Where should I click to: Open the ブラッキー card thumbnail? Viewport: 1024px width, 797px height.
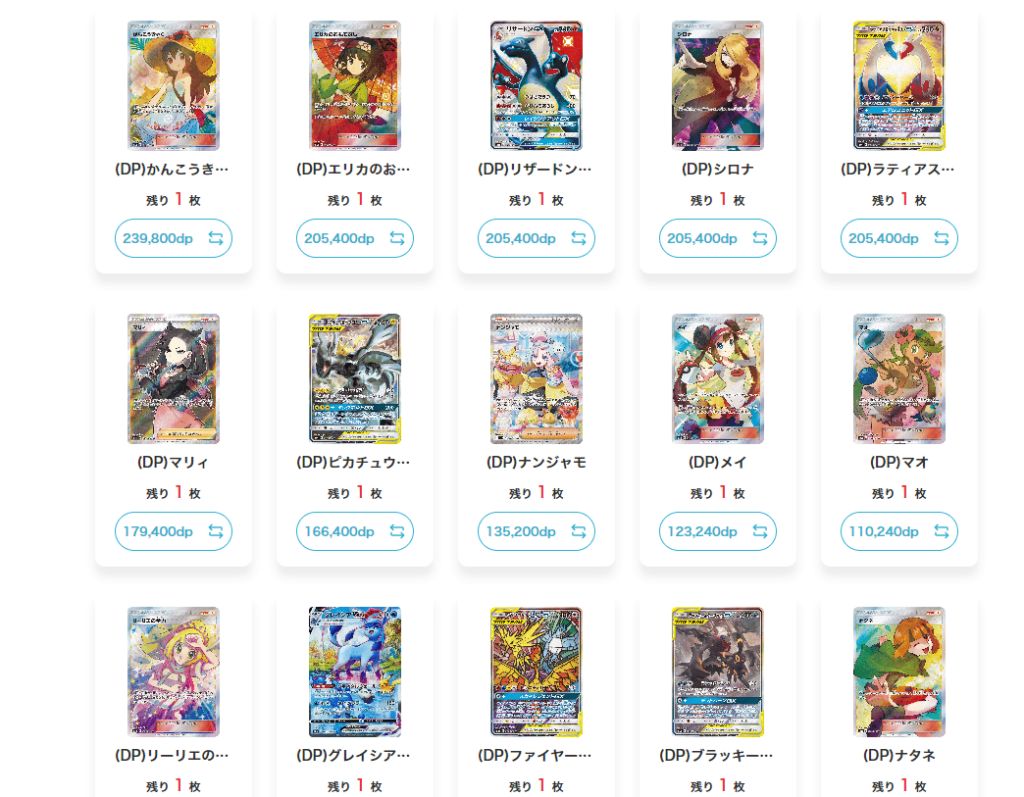coord(718,672)
